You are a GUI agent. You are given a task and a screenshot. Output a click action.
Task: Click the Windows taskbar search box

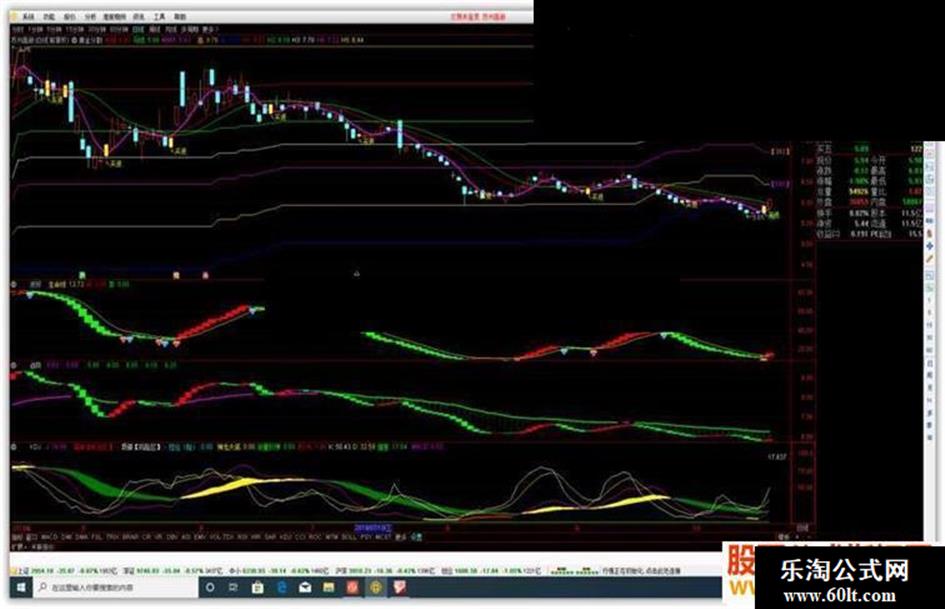[x=116, y=587]
